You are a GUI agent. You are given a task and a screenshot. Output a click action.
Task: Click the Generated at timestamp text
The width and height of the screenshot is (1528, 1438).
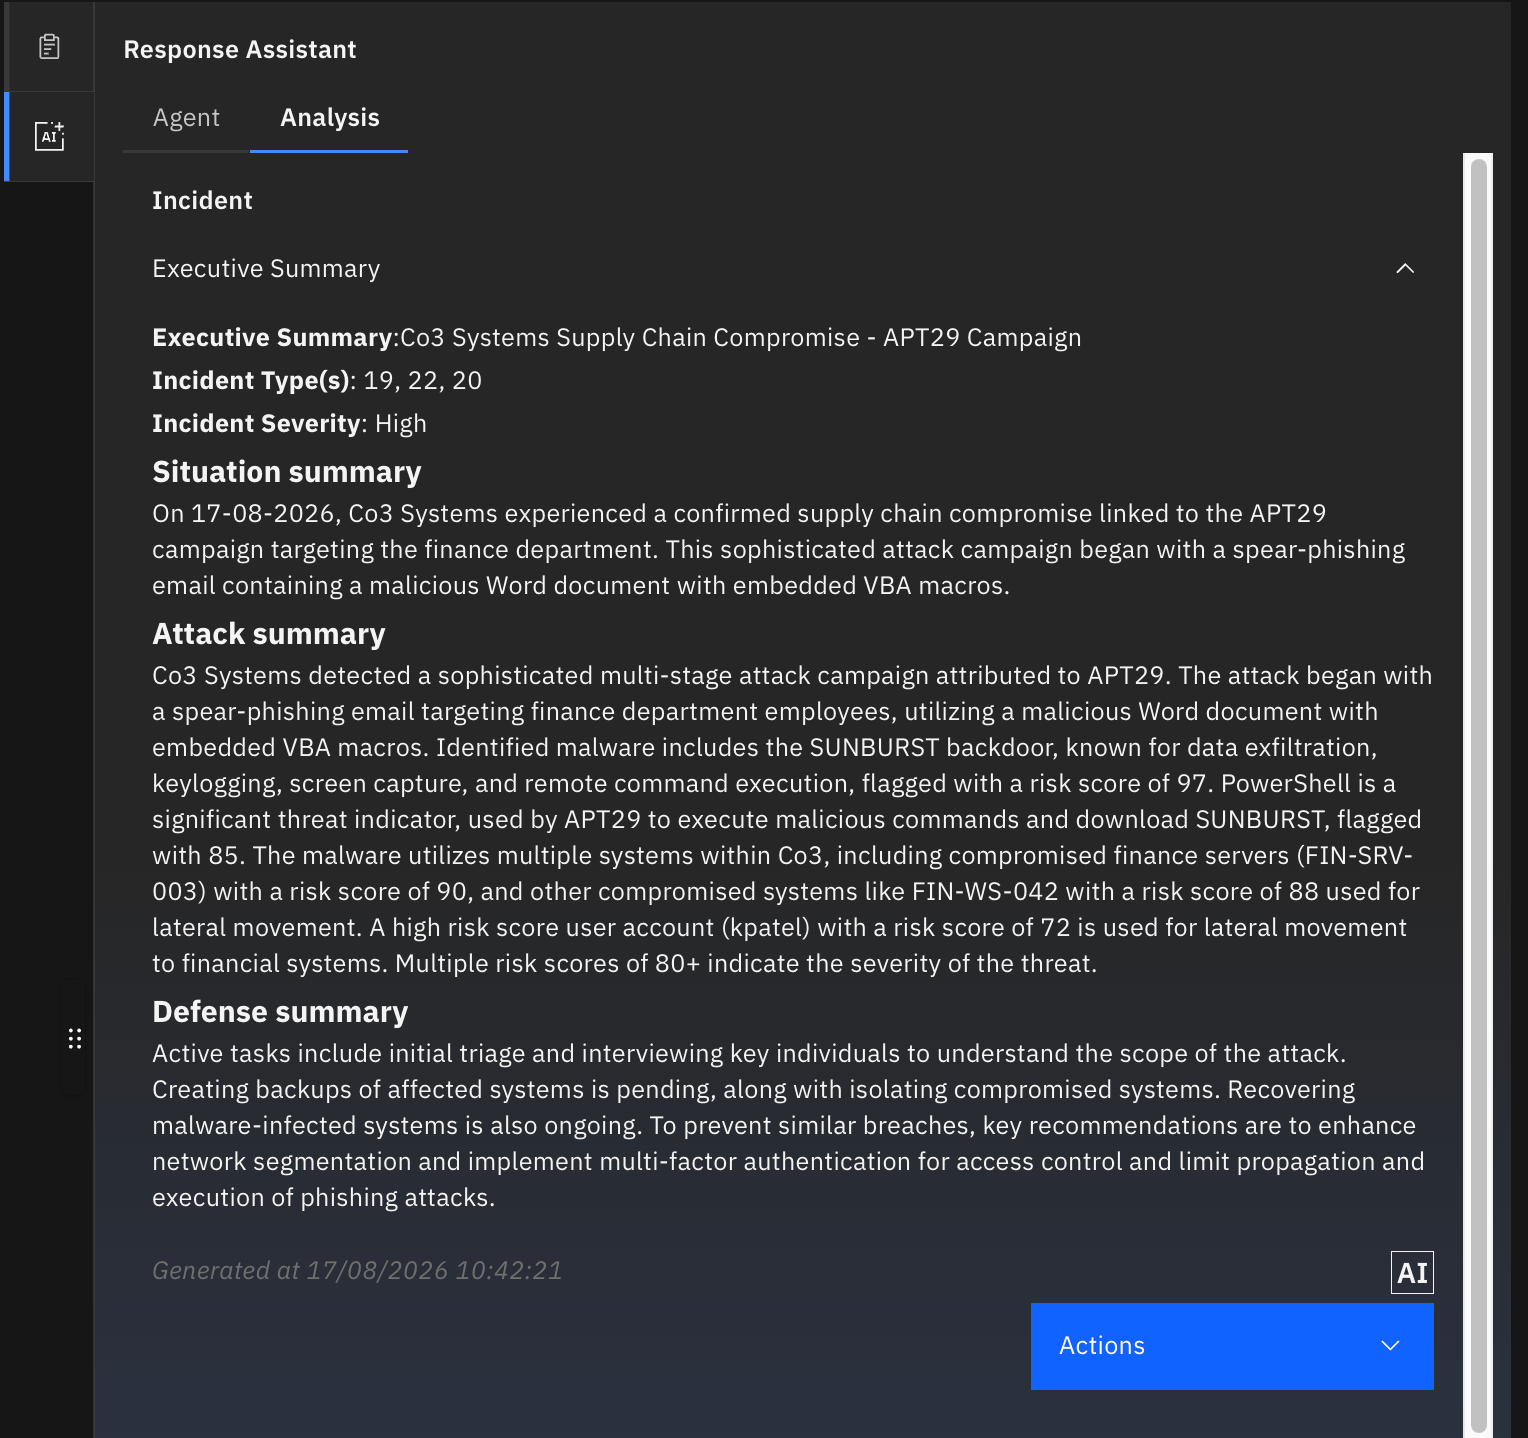pos(357,1271)
